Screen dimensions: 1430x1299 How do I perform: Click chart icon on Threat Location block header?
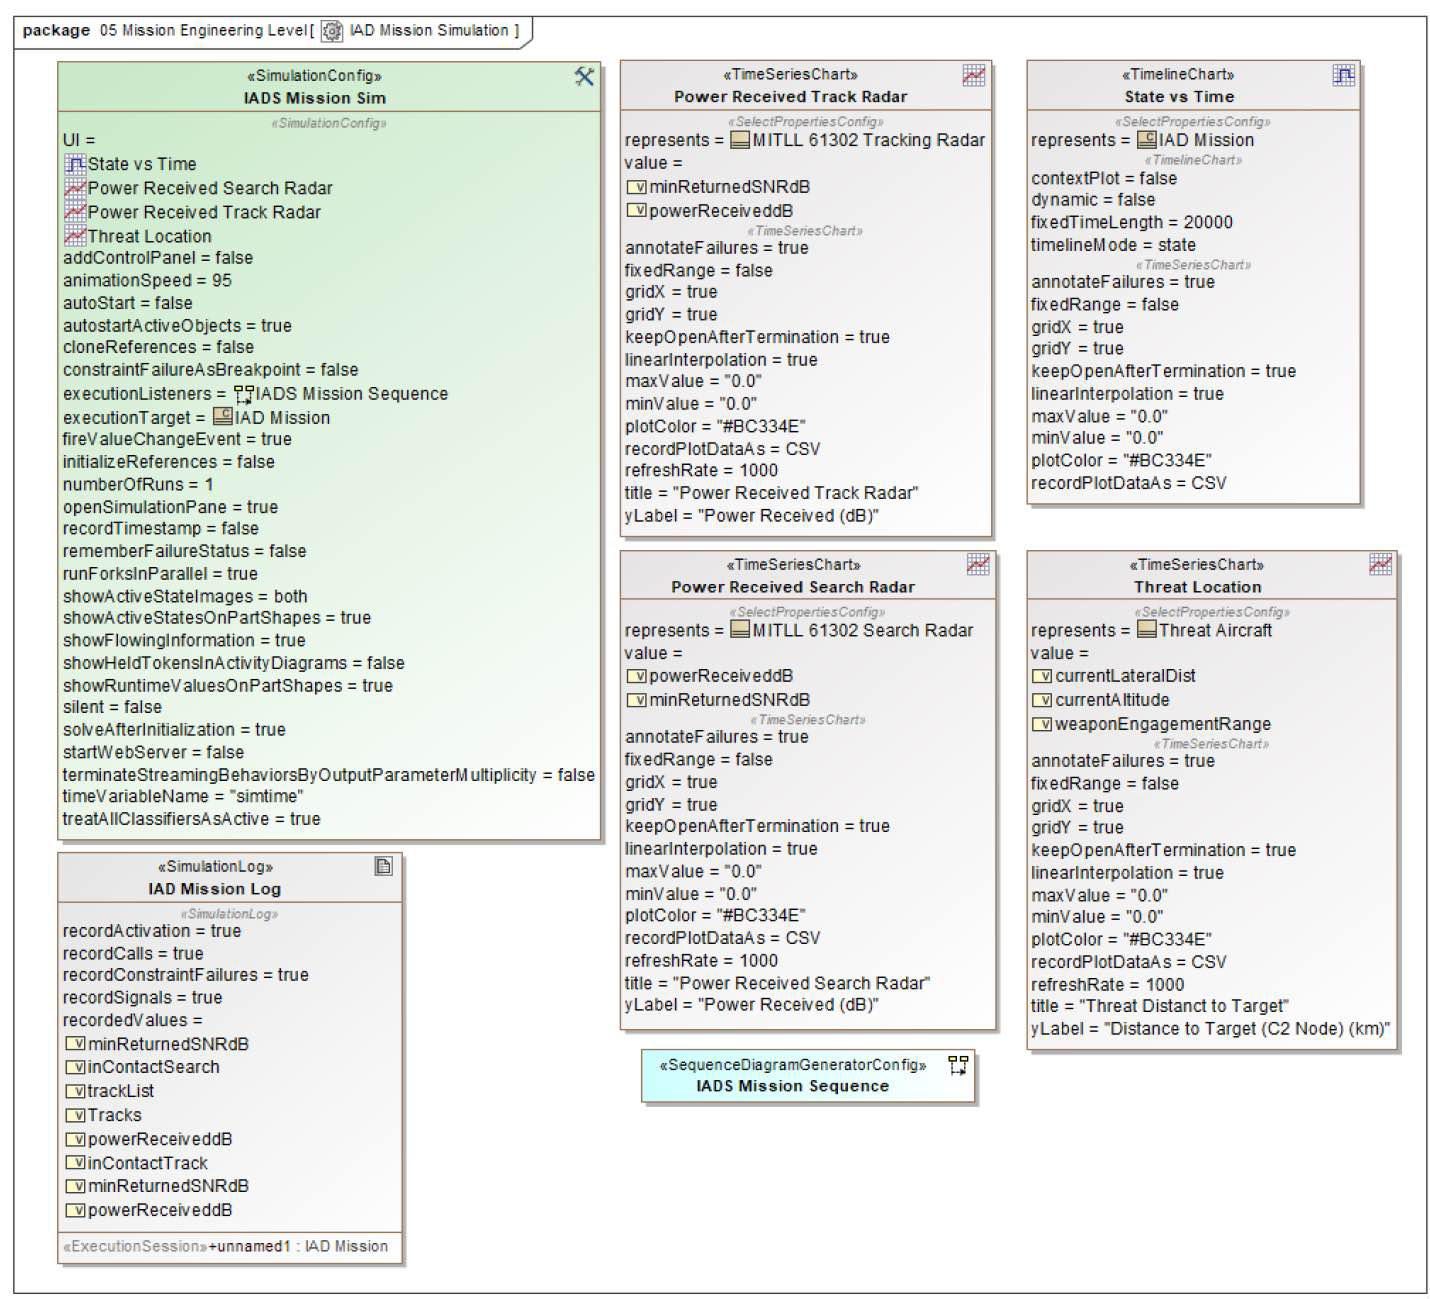[1380, 565]
